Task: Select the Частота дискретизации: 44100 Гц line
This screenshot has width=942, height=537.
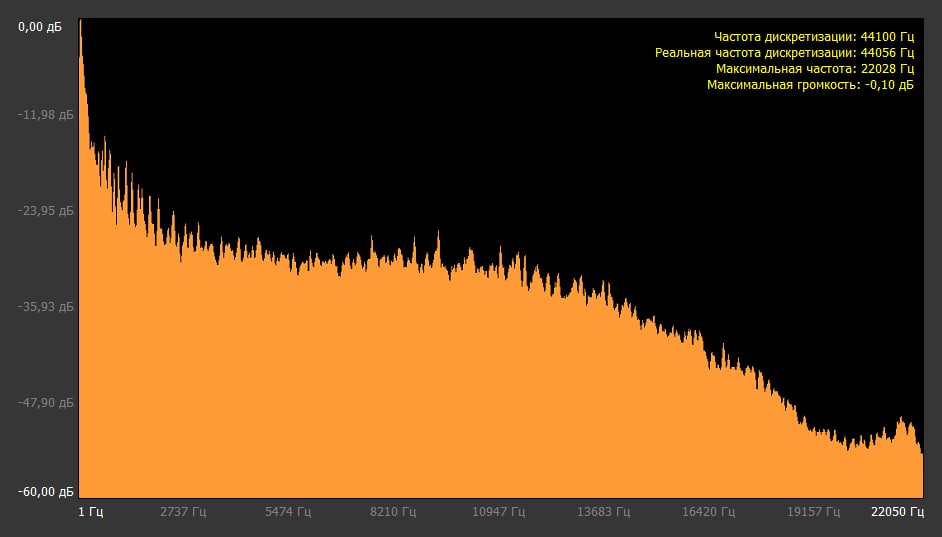Action: click(x=814, y=37)
